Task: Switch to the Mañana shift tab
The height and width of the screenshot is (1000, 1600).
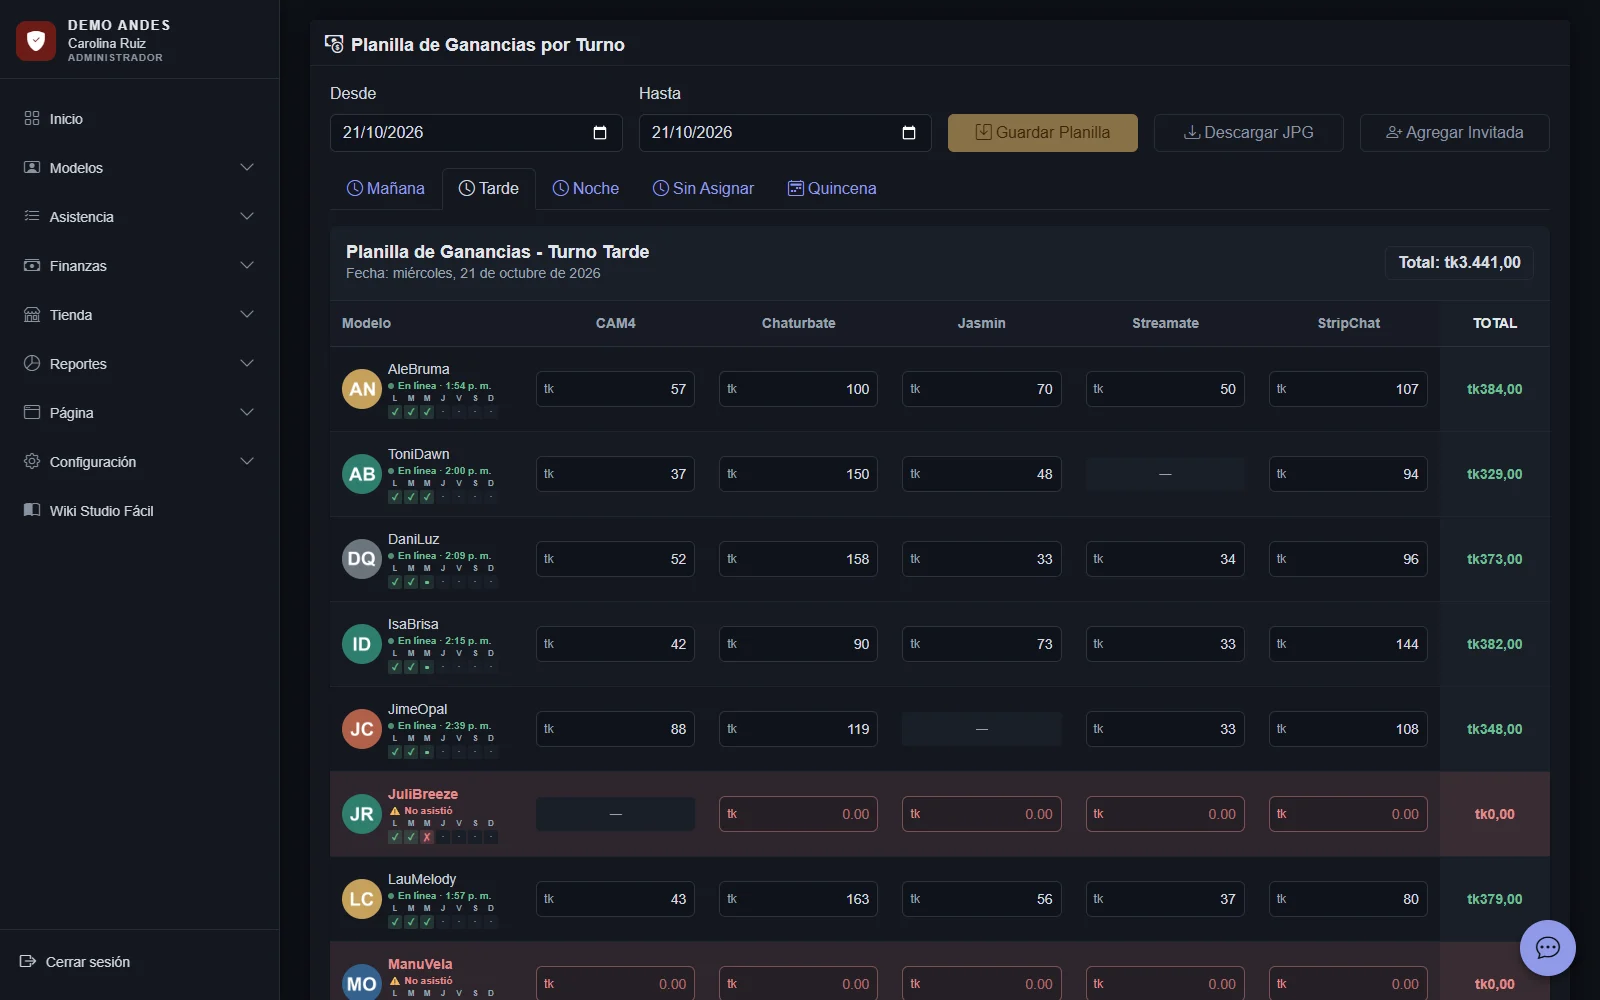Action: pyautogui.click(x=385, y=188)
